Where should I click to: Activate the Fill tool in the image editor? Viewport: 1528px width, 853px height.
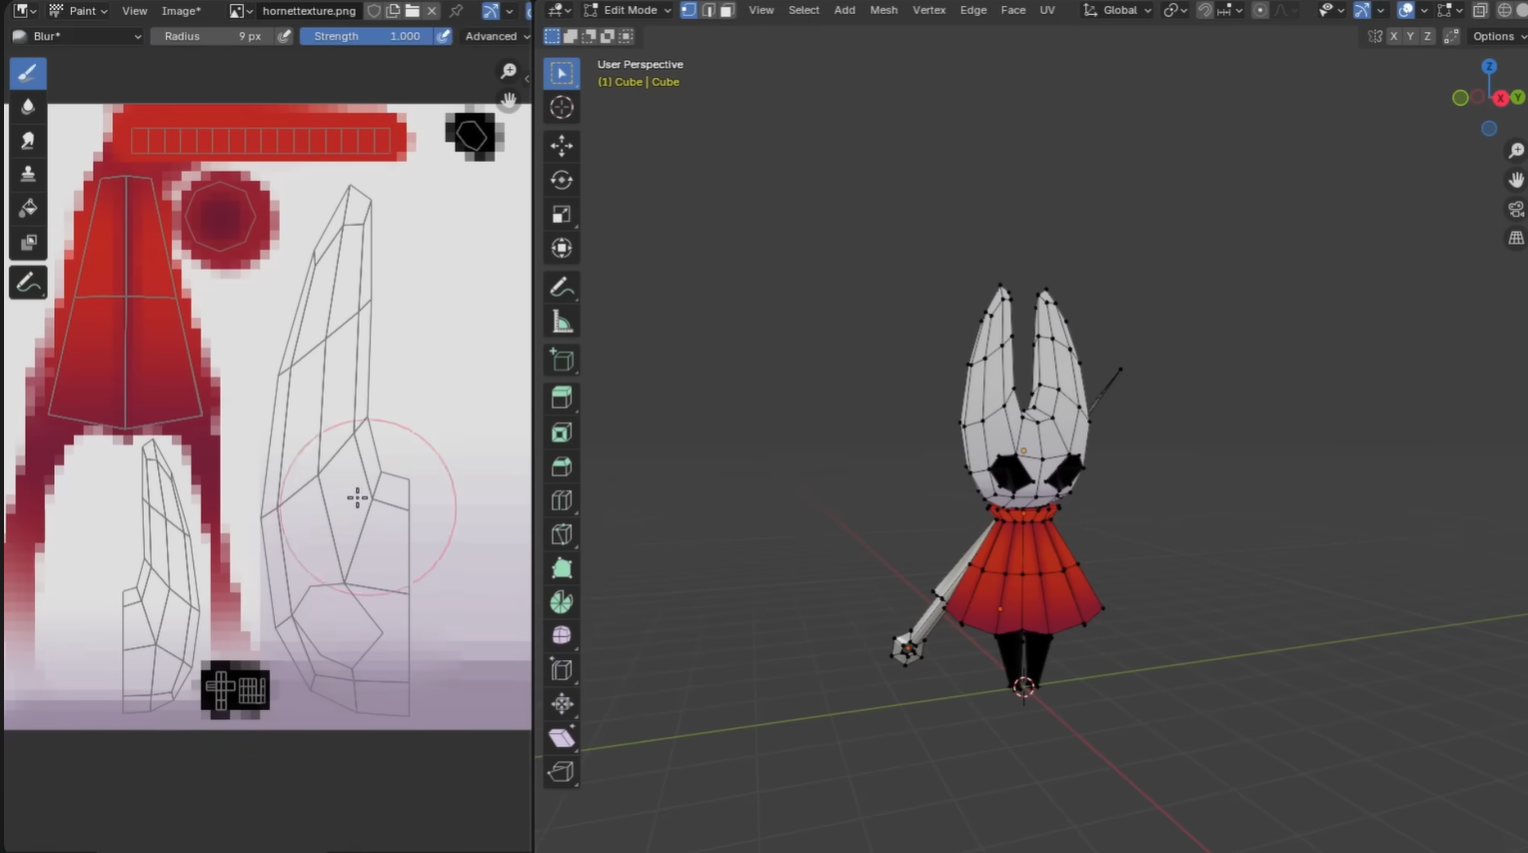click(27, 208)
